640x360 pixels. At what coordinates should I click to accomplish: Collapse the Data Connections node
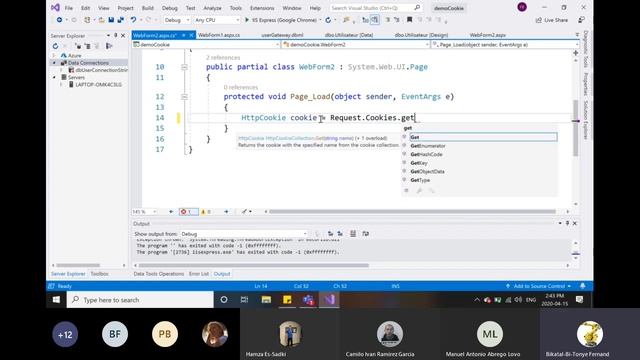pos(54,62)
